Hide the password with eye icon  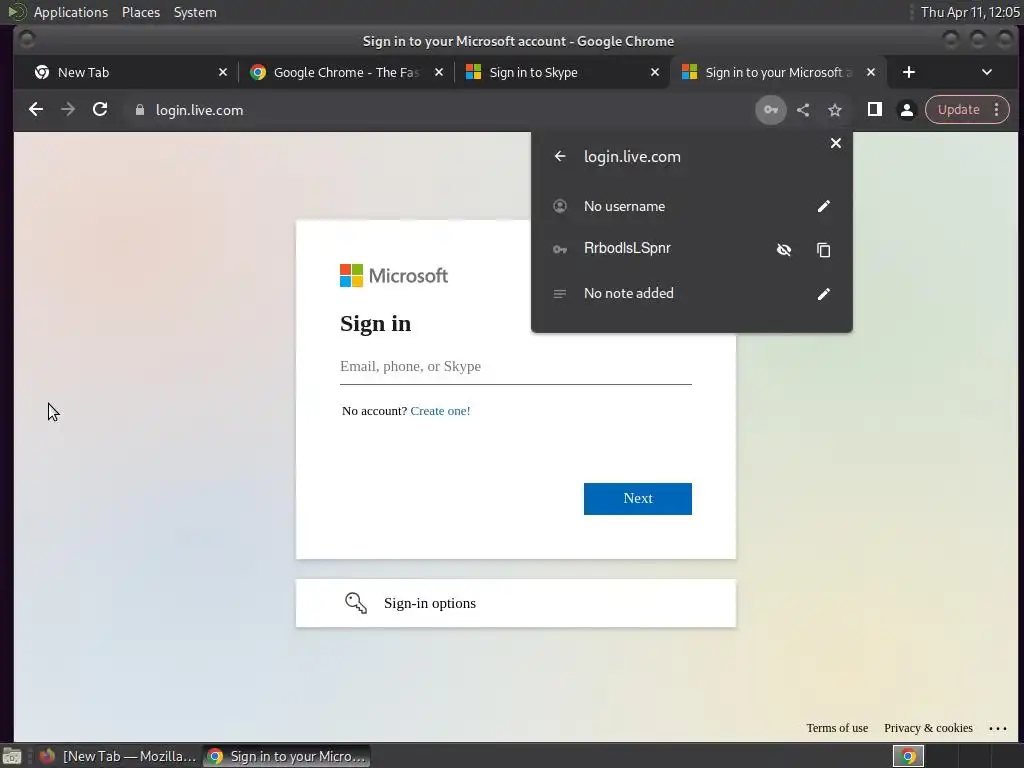point(784,249)
